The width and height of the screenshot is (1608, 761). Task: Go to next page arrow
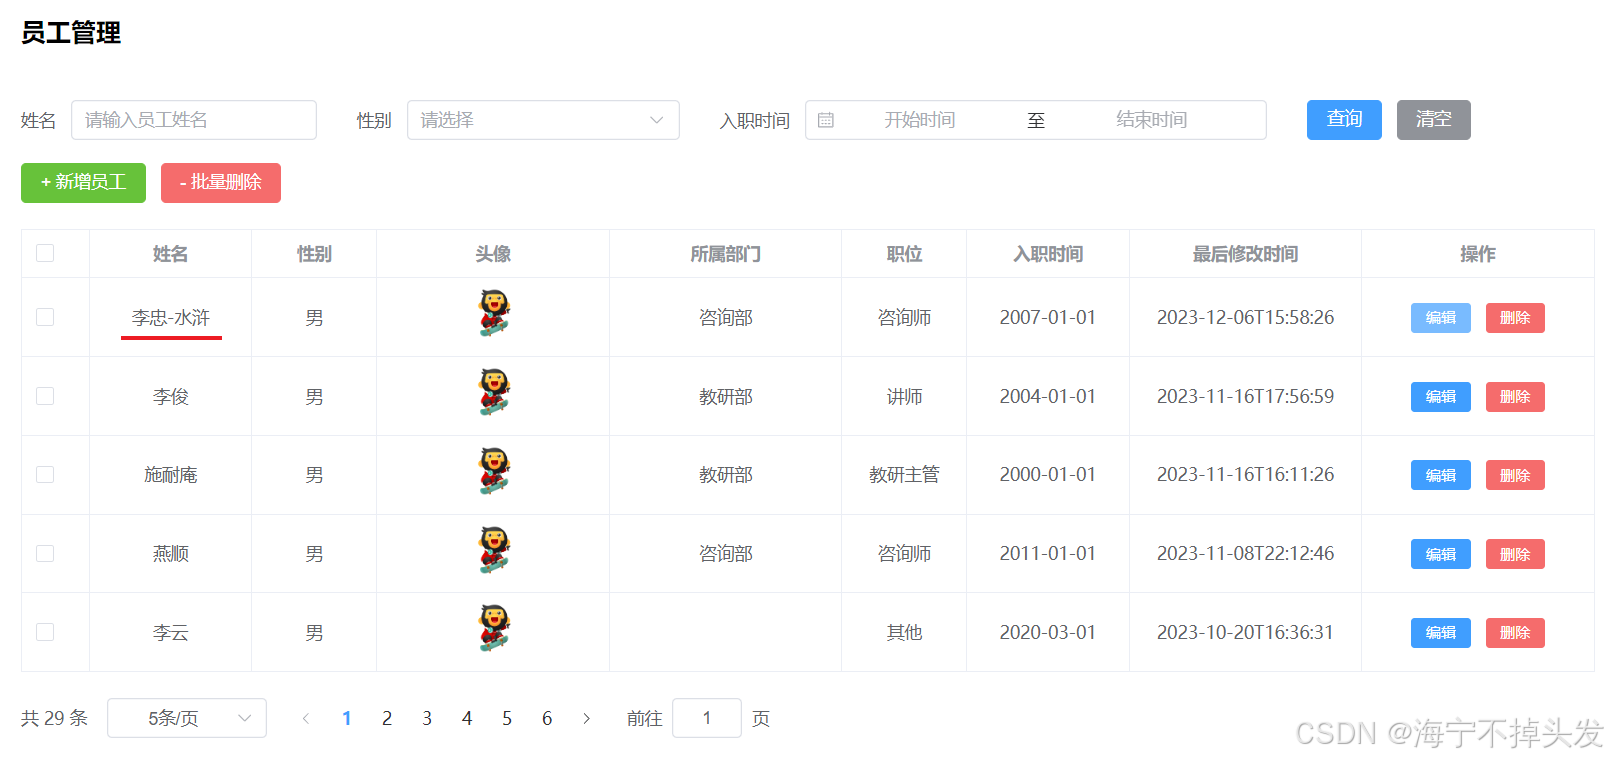[587, 718]
